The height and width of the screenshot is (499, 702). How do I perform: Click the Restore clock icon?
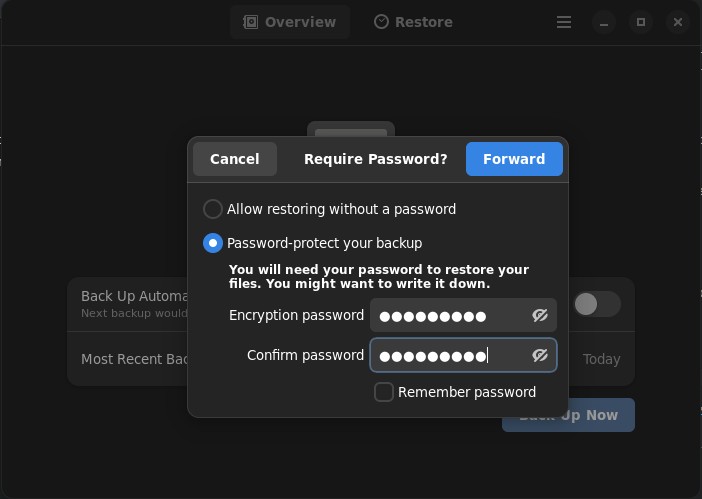pyautogui.click(x=381, y=22)
